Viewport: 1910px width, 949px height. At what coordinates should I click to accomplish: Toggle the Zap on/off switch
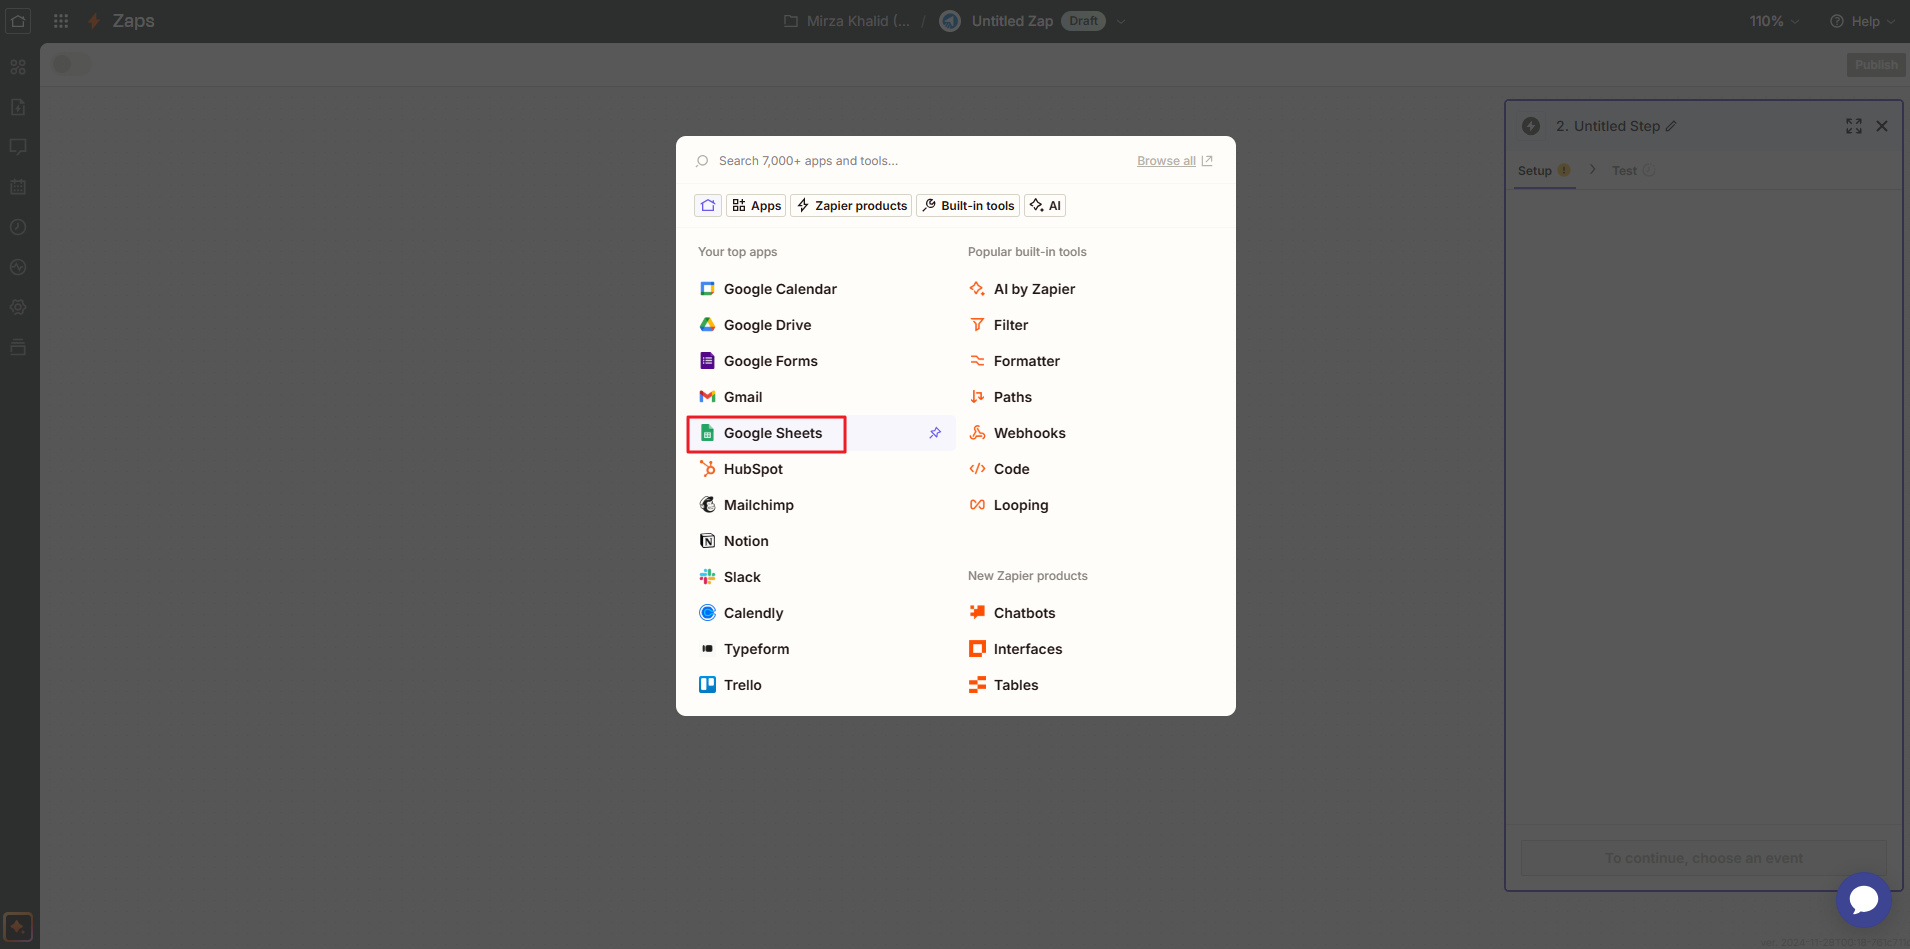click(x=70, y=64)
